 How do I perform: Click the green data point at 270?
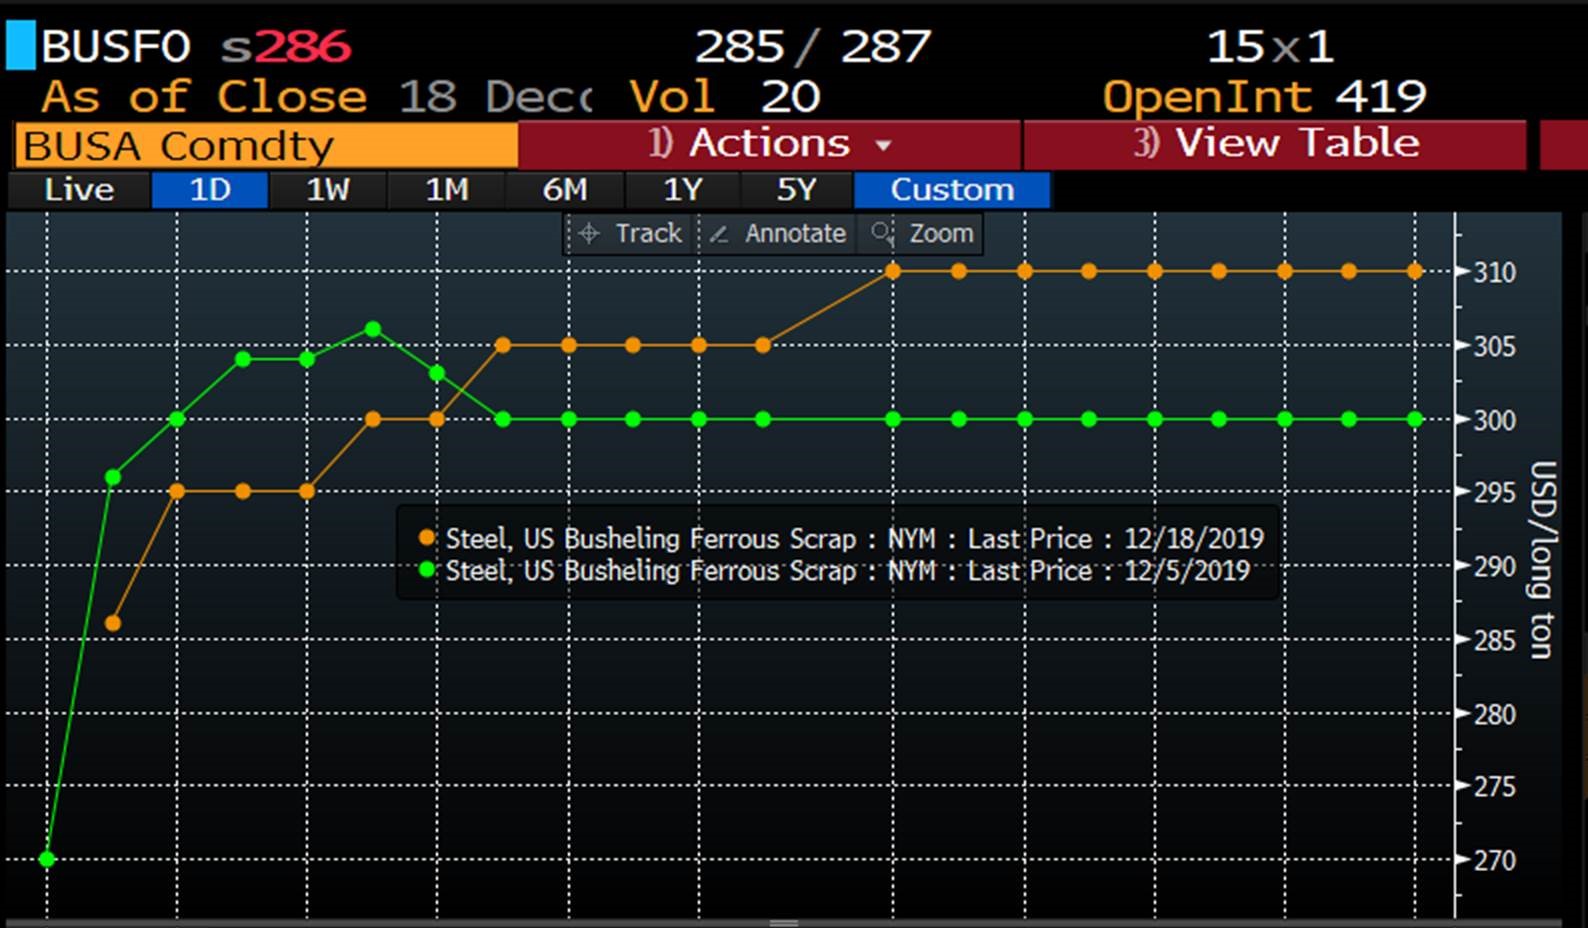coord(47,859)
